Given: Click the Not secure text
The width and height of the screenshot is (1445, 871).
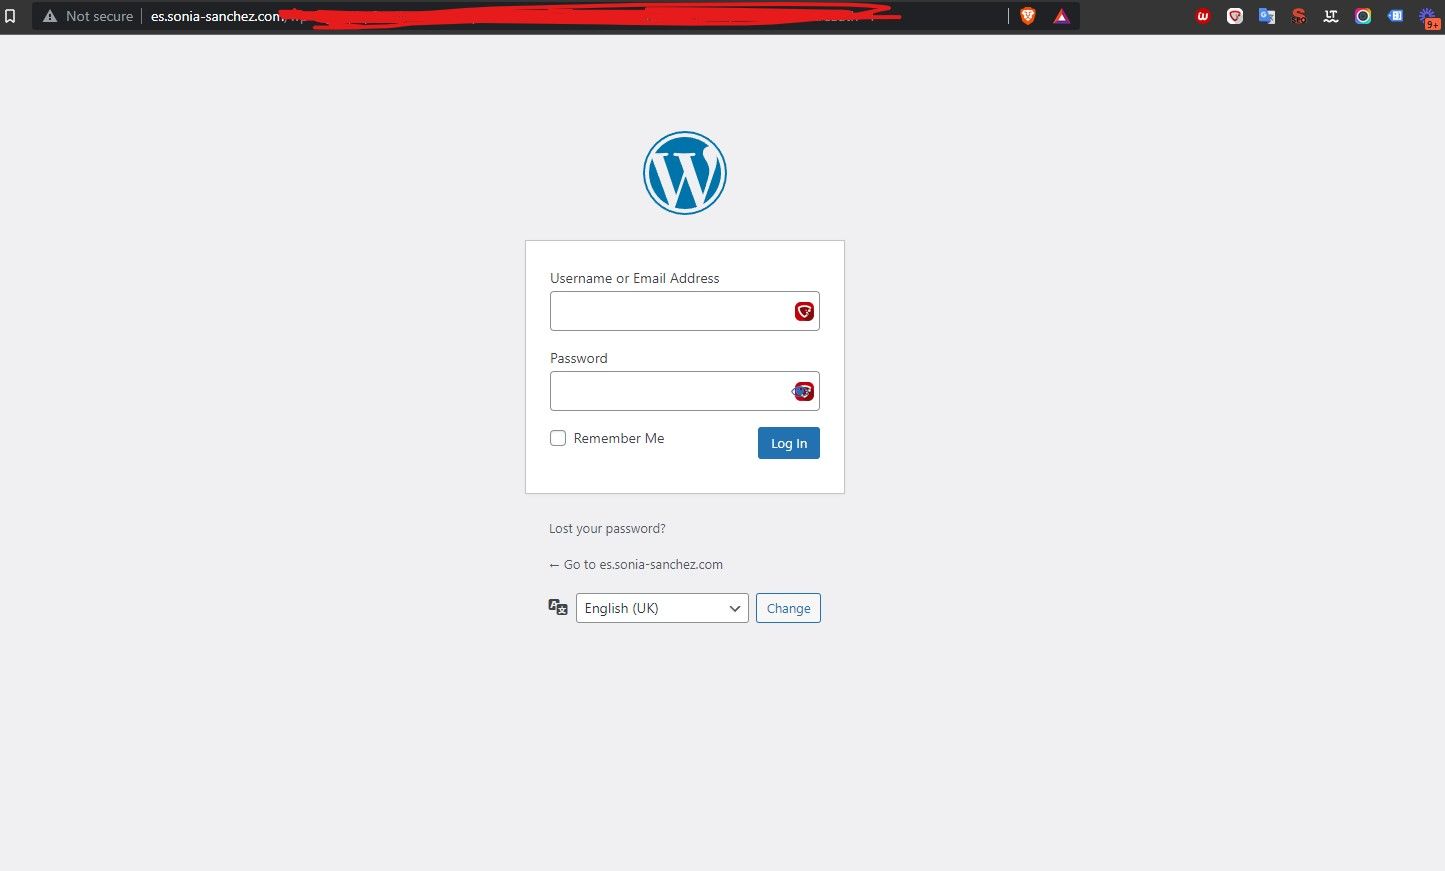Looking at the screenshot, I should coord(99,16).
